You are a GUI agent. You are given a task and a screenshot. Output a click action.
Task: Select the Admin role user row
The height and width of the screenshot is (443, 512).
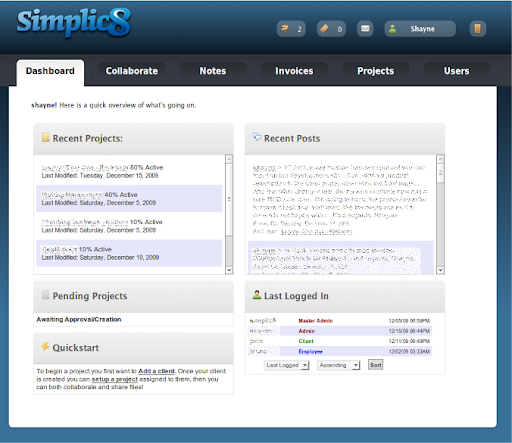pos(340,331)
